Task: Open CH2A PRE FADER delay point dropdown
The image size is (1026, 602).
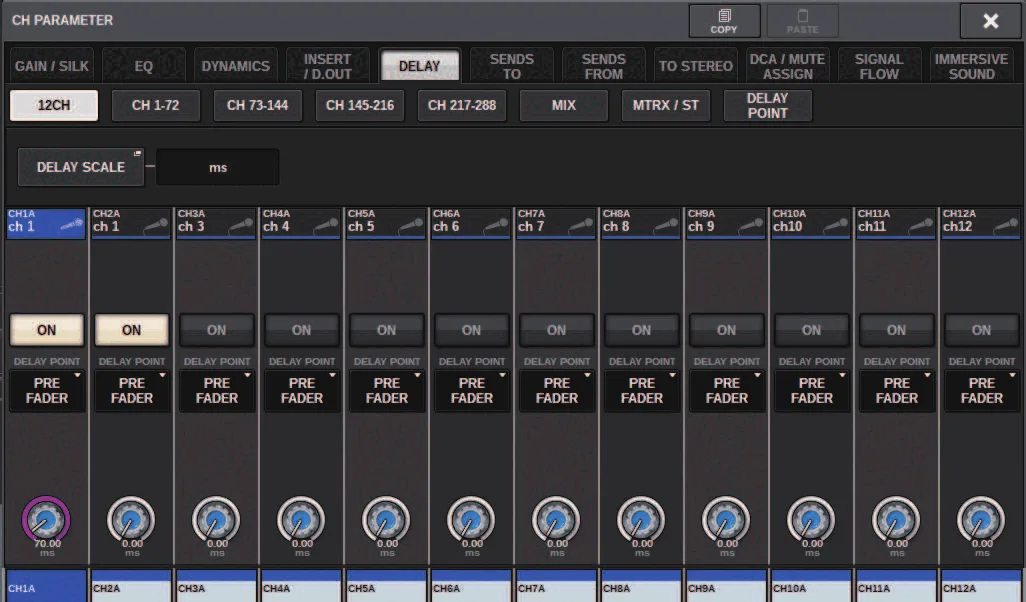Action: click(132, 391)
